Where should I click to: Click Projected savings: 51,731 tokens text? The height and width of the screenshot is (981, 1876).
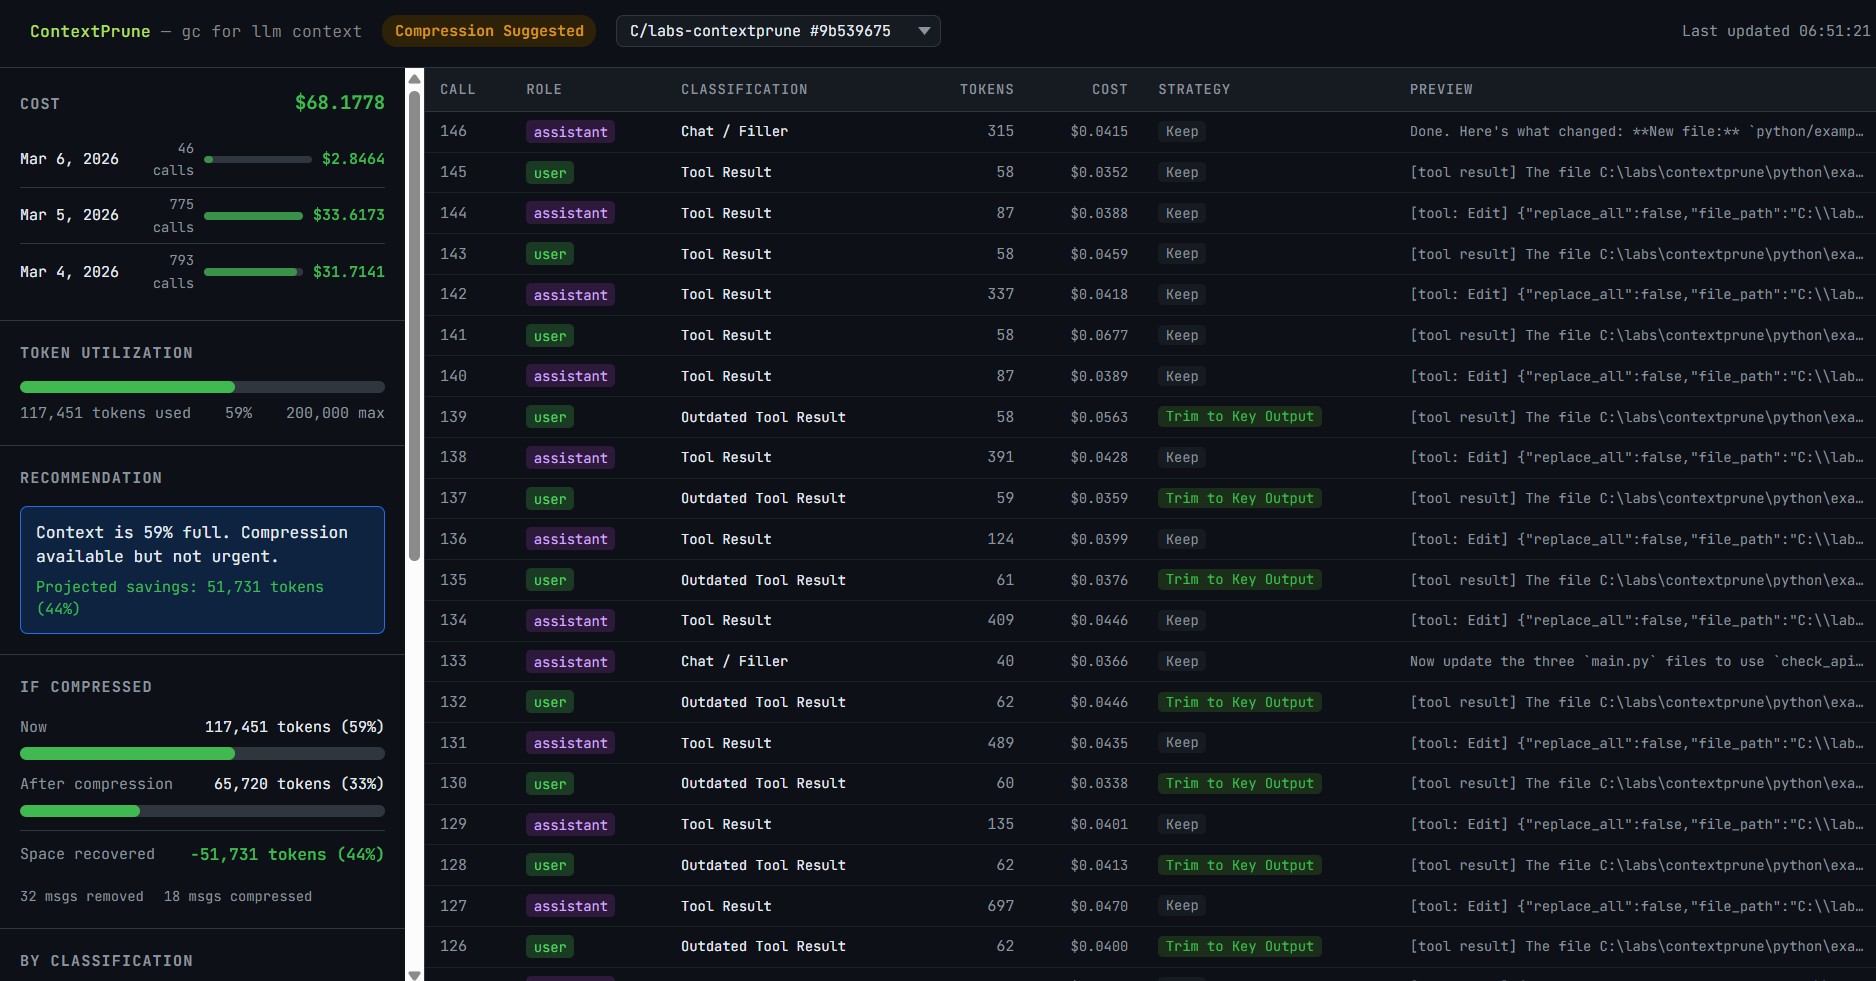tap(180, 597)
